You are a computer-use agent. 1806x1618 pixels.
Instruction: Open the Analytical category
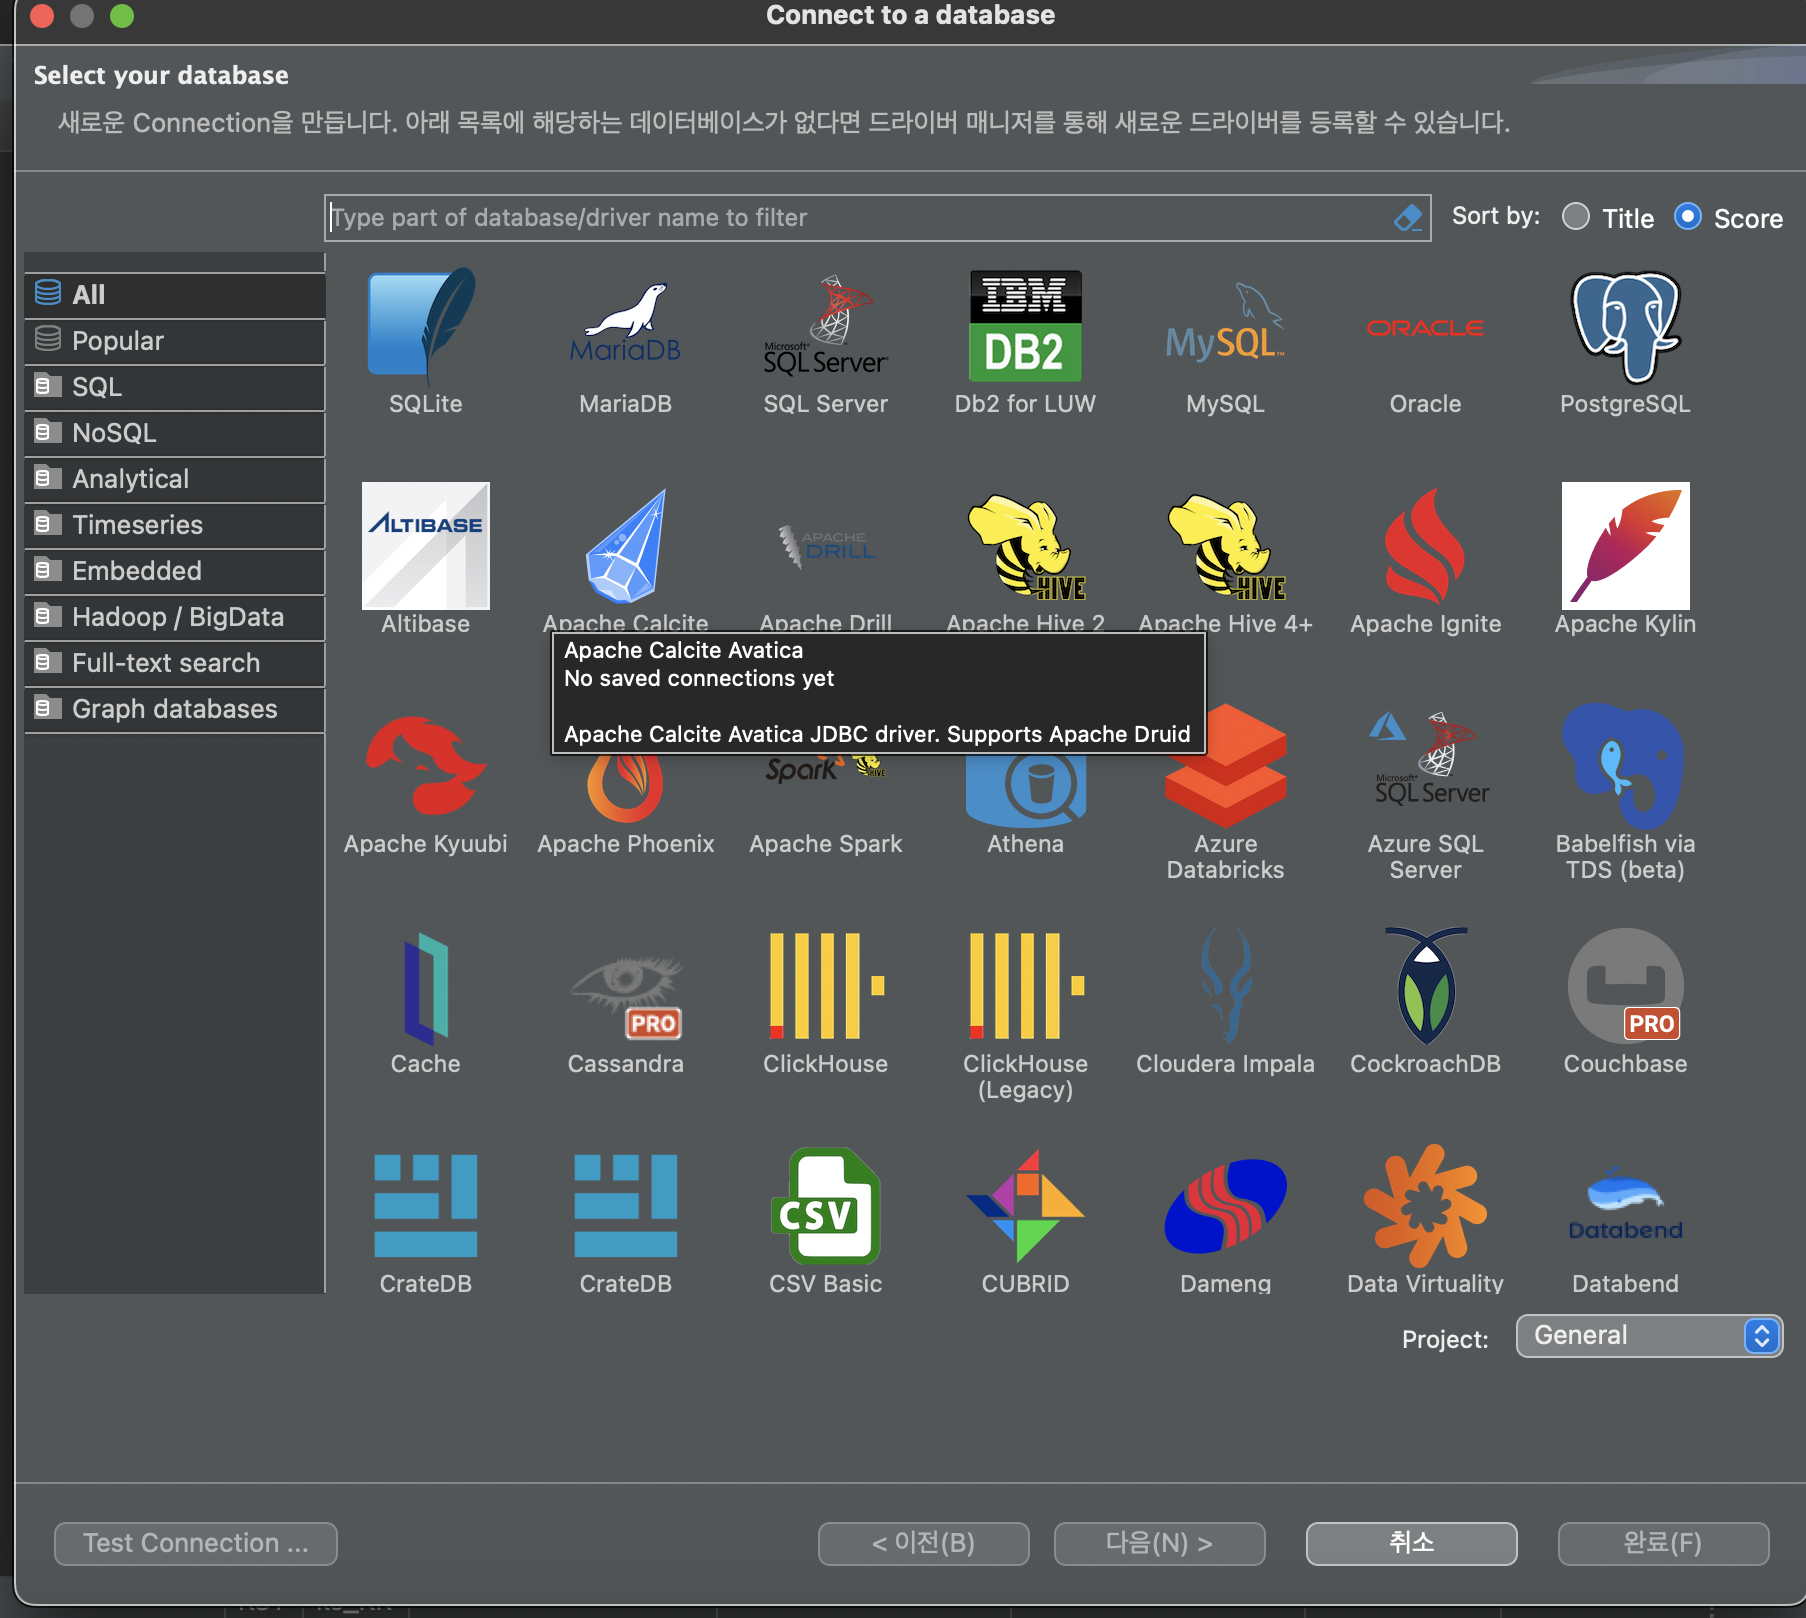[175, 479]
